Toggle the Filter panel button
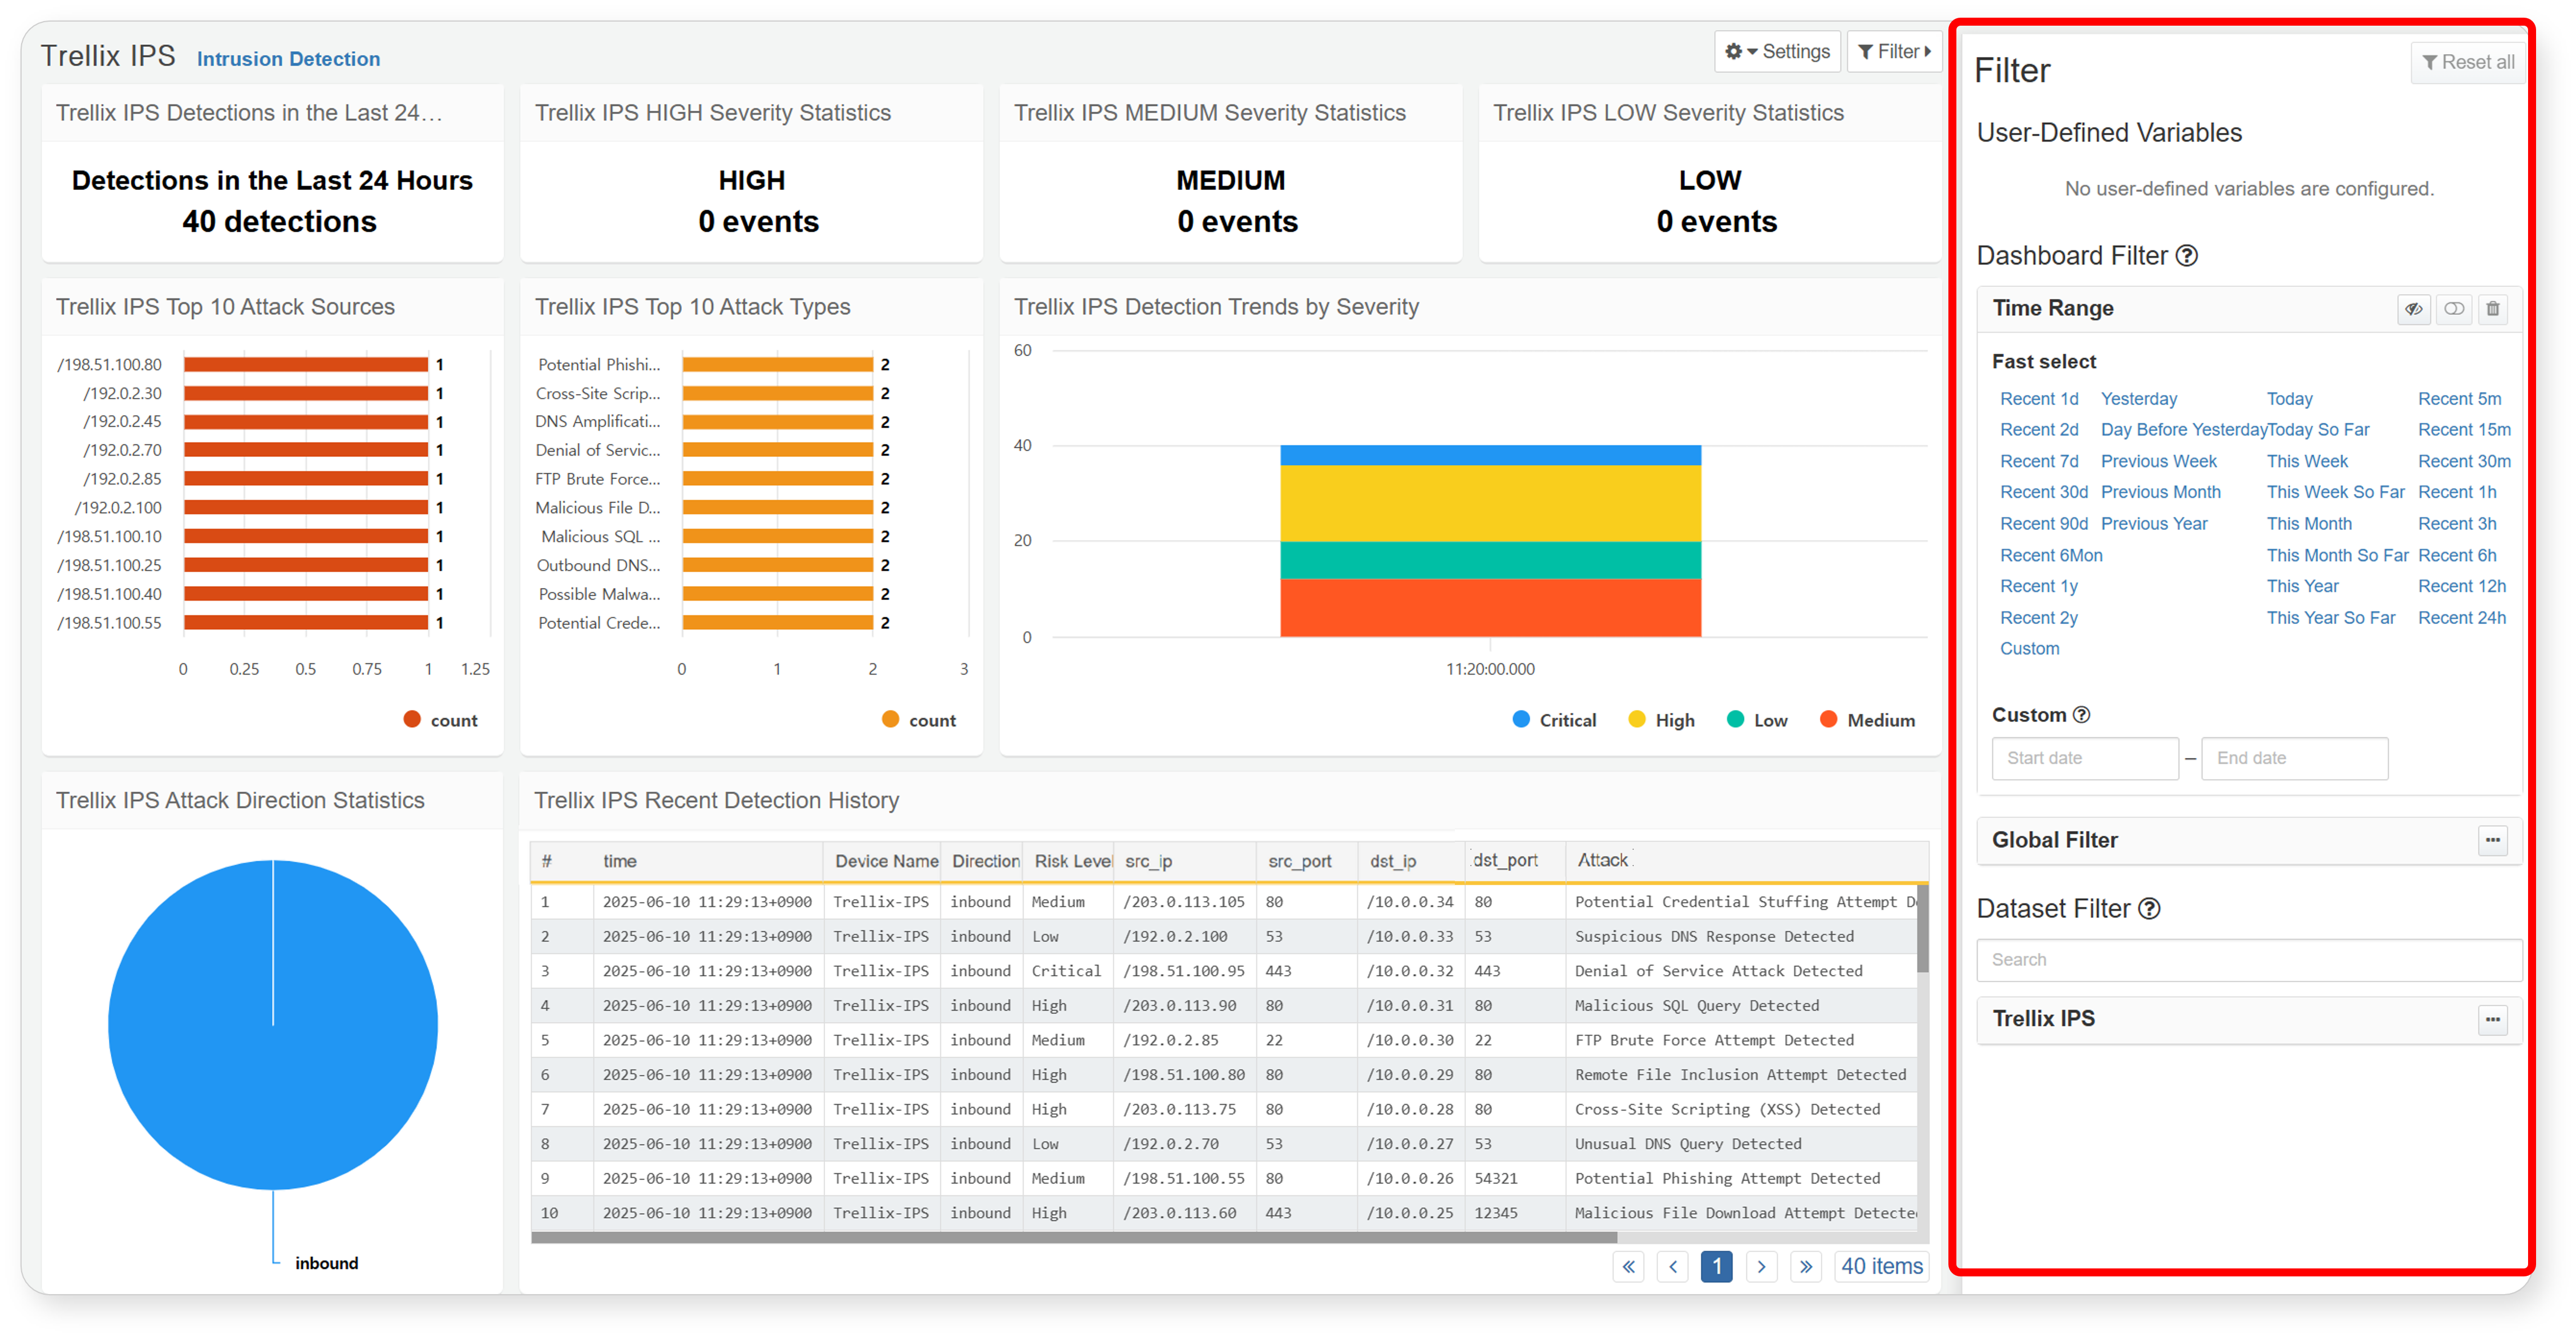 (x=1893, y=51)
